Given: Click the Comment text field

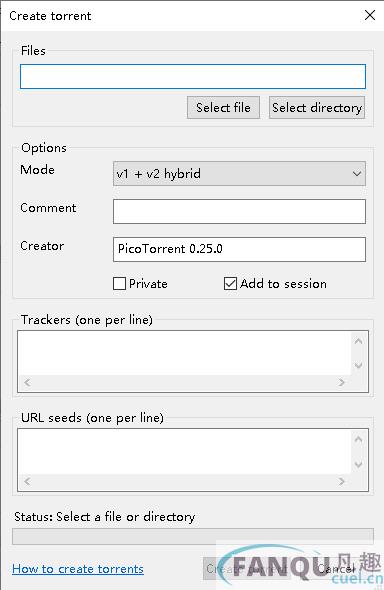Looking at the screenshot, I should pyautogui.click(x=239, y=211).
